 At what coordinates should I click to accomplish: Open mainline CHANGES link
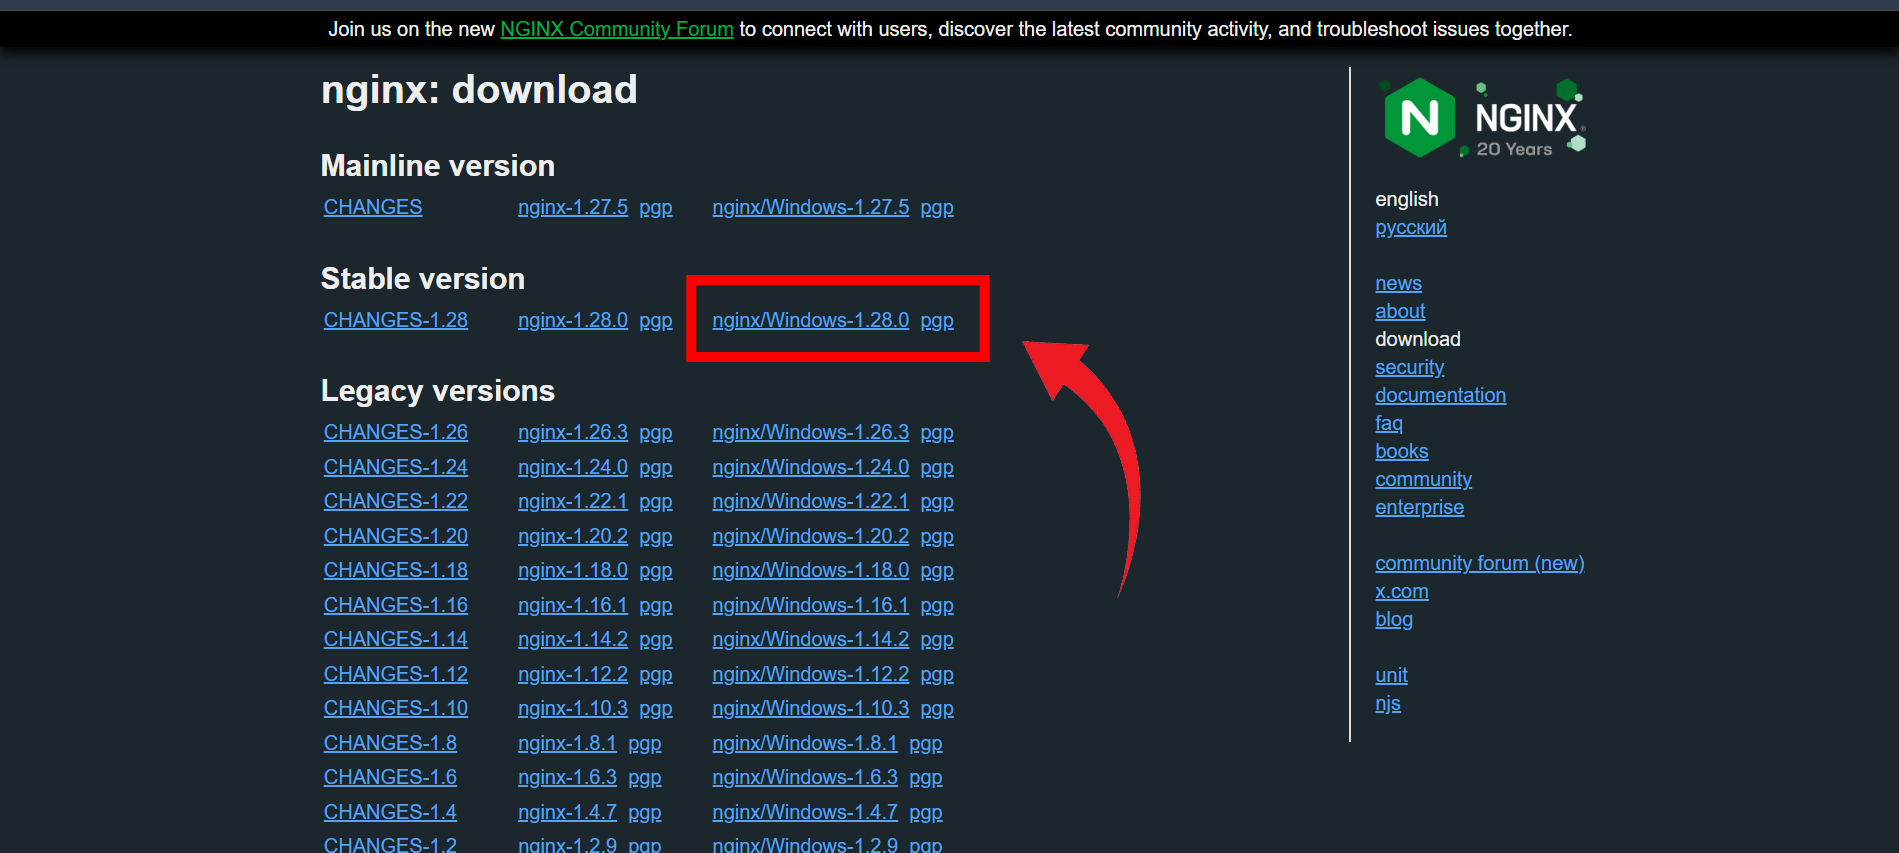pos(373,207)
